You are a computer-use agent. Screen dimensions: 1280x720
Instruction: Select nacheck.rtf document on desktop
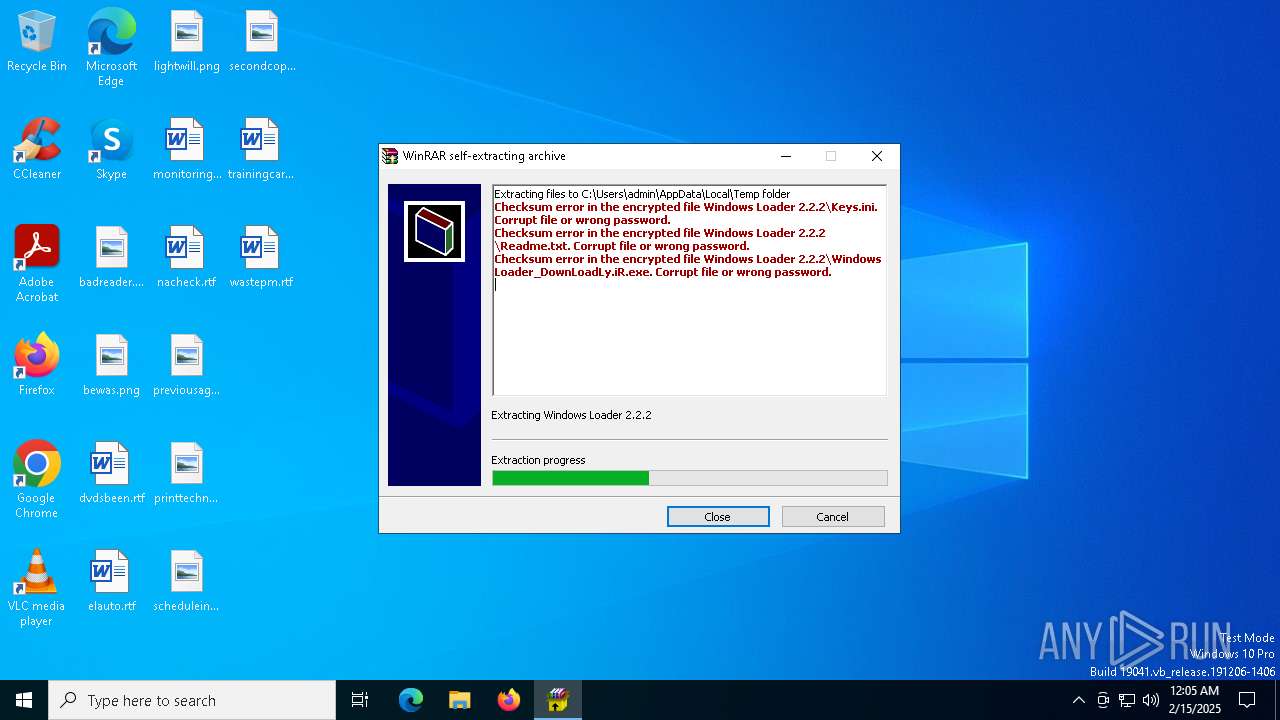click(x=187, y=257)
